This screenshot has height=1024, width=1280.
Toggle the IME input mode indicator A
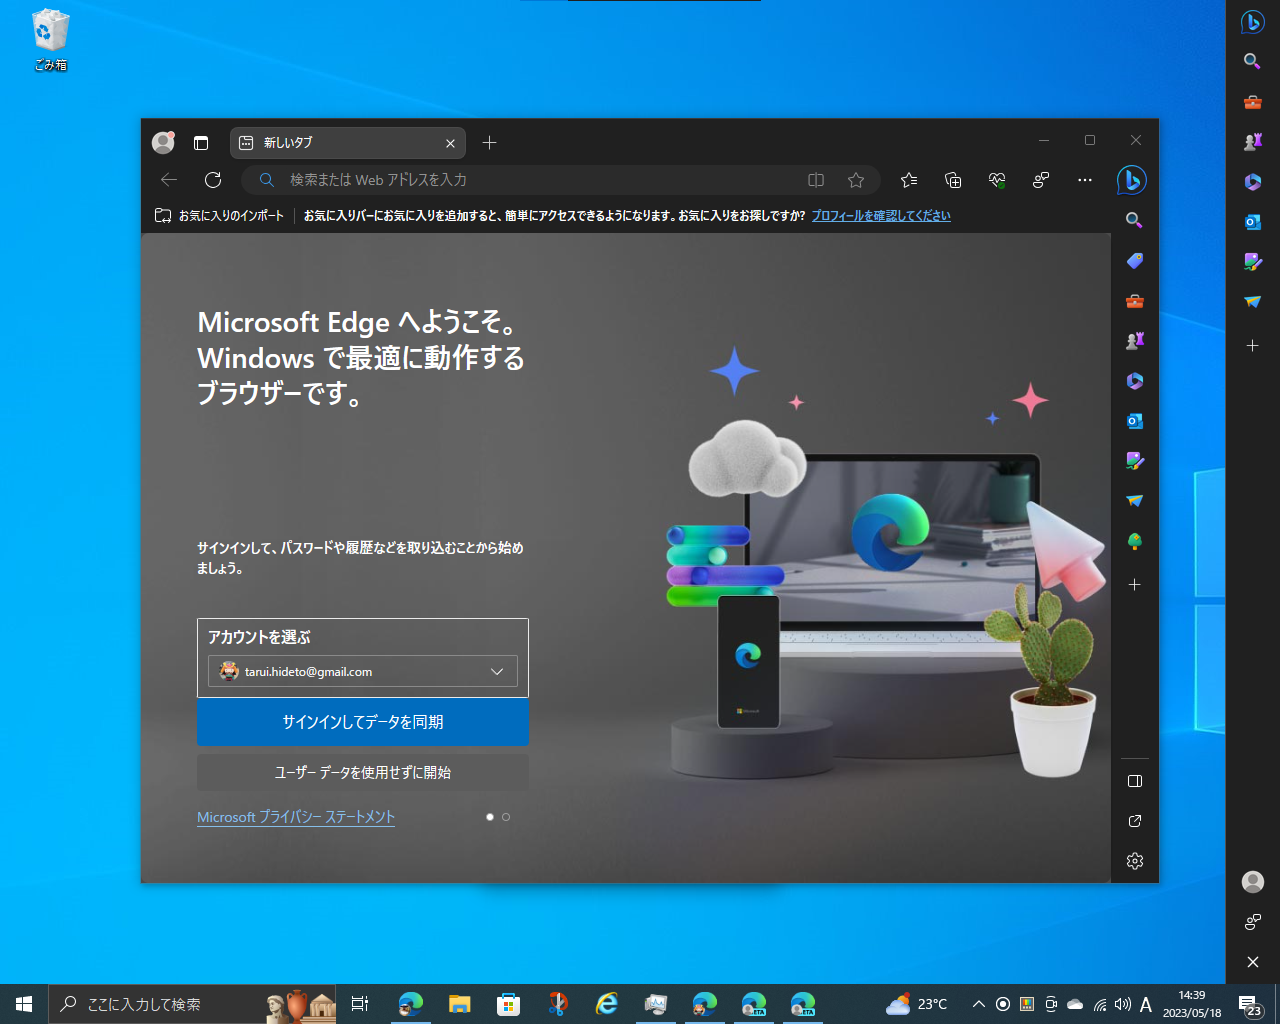1146,1004
